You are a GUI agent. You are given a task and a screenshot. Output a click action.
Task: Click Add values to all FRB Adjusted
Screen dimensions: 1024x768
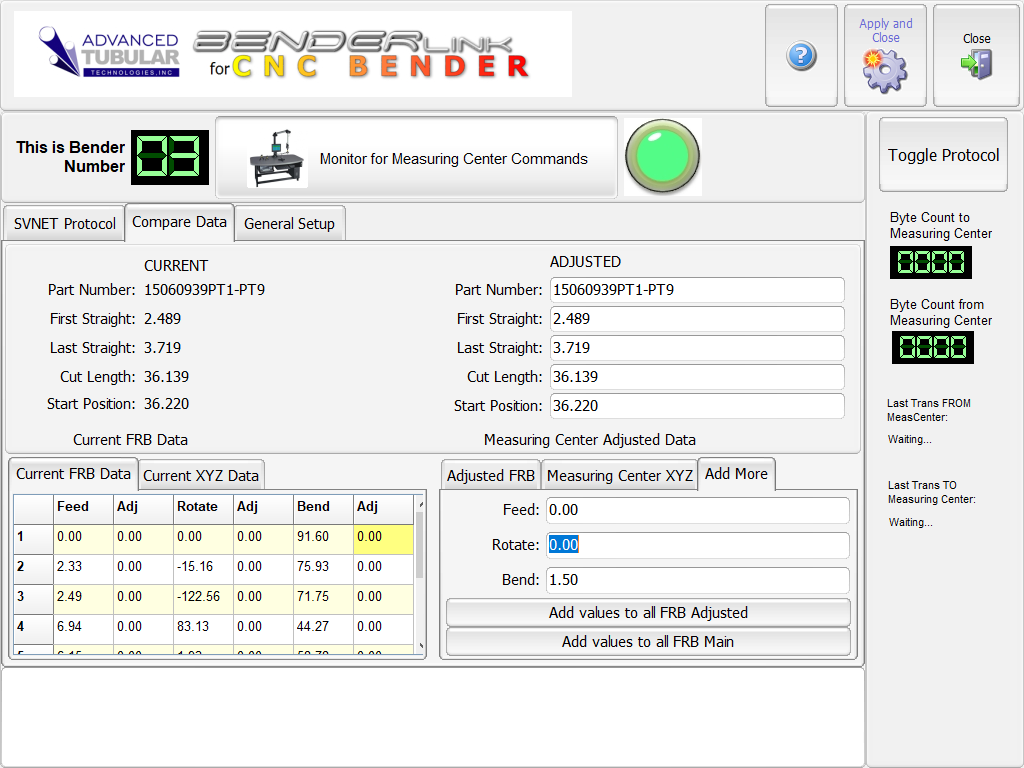648,612
